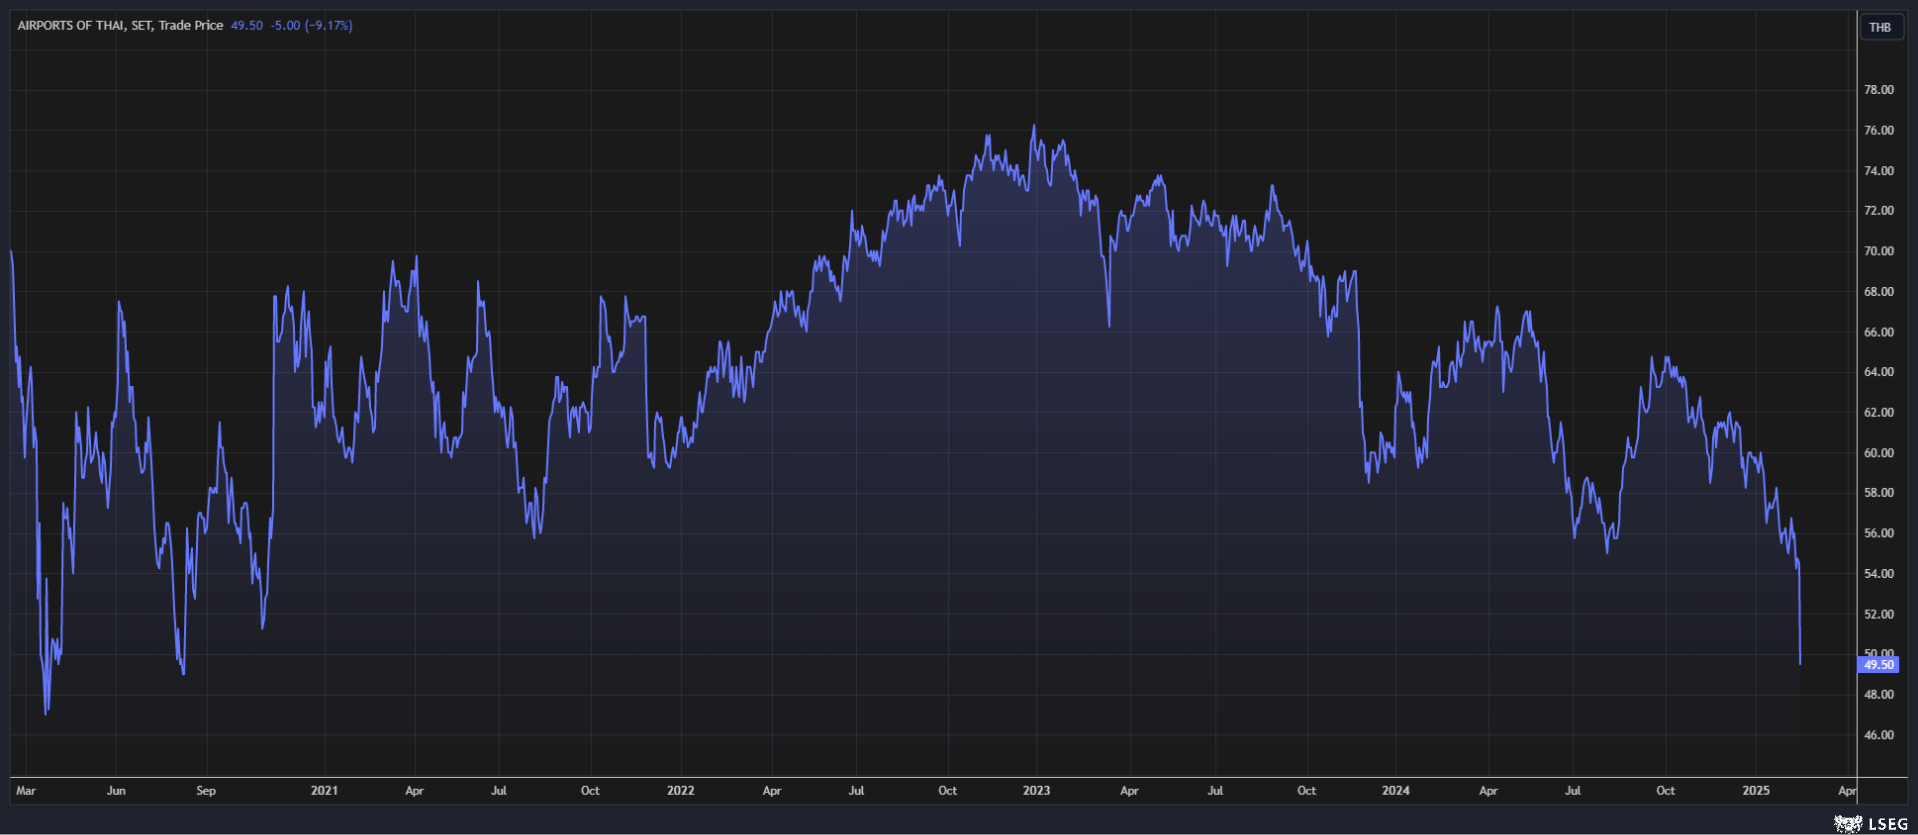Click the 2021 label on time axis
The height and width of the screenshot is (835, 1918).
click(x=324, y=790)
